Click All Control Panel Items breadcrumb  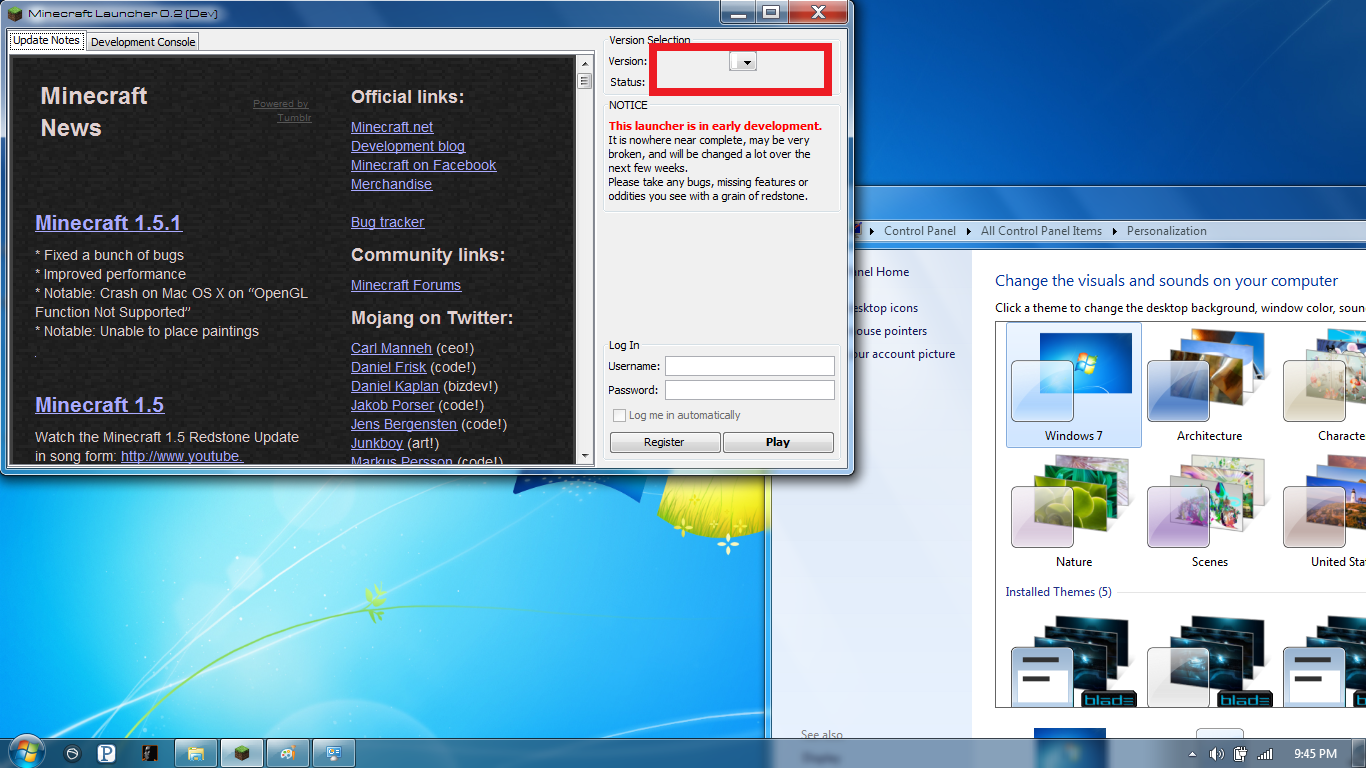click(x=1041, y=231)
